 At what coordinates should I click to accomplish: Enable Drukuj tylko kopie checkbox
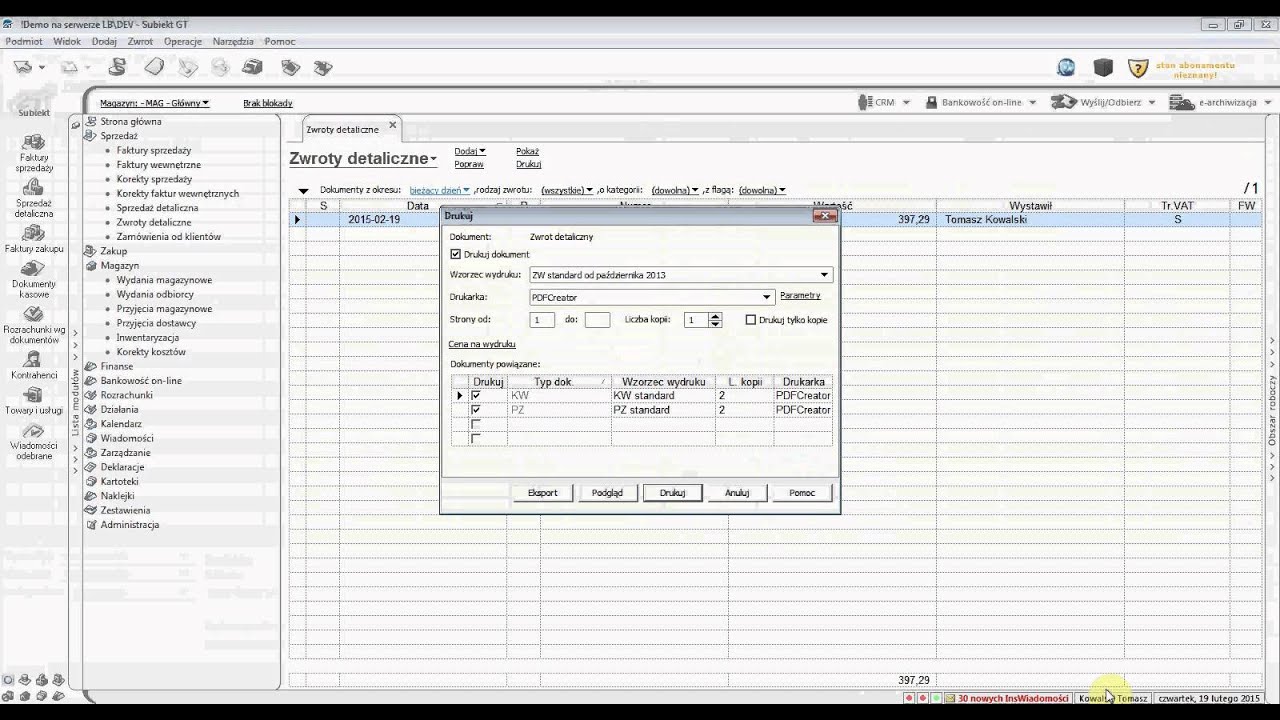[x=751, y=320]
